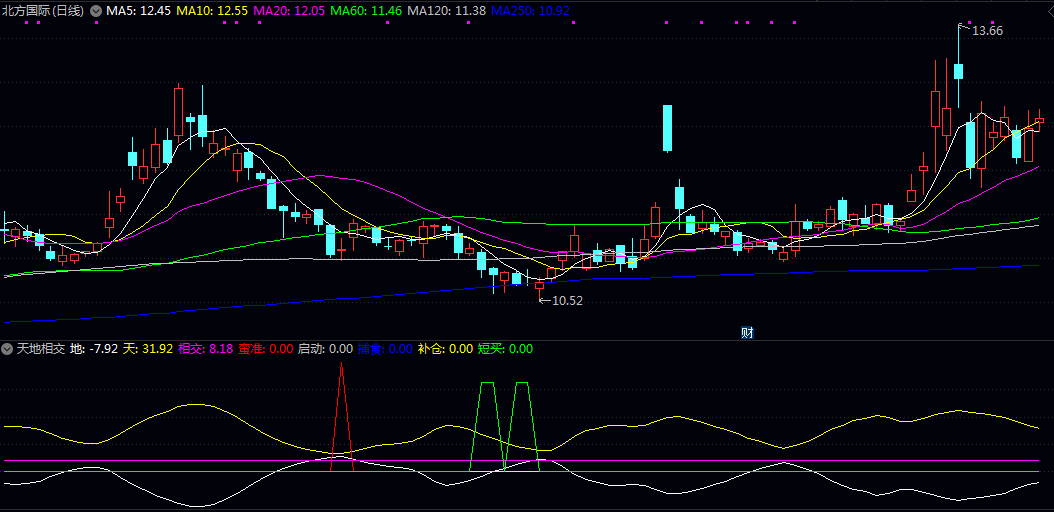Click the red 蛮准 signal label
The height and width of the screenshot is (512, 1054).
(265, 349)
